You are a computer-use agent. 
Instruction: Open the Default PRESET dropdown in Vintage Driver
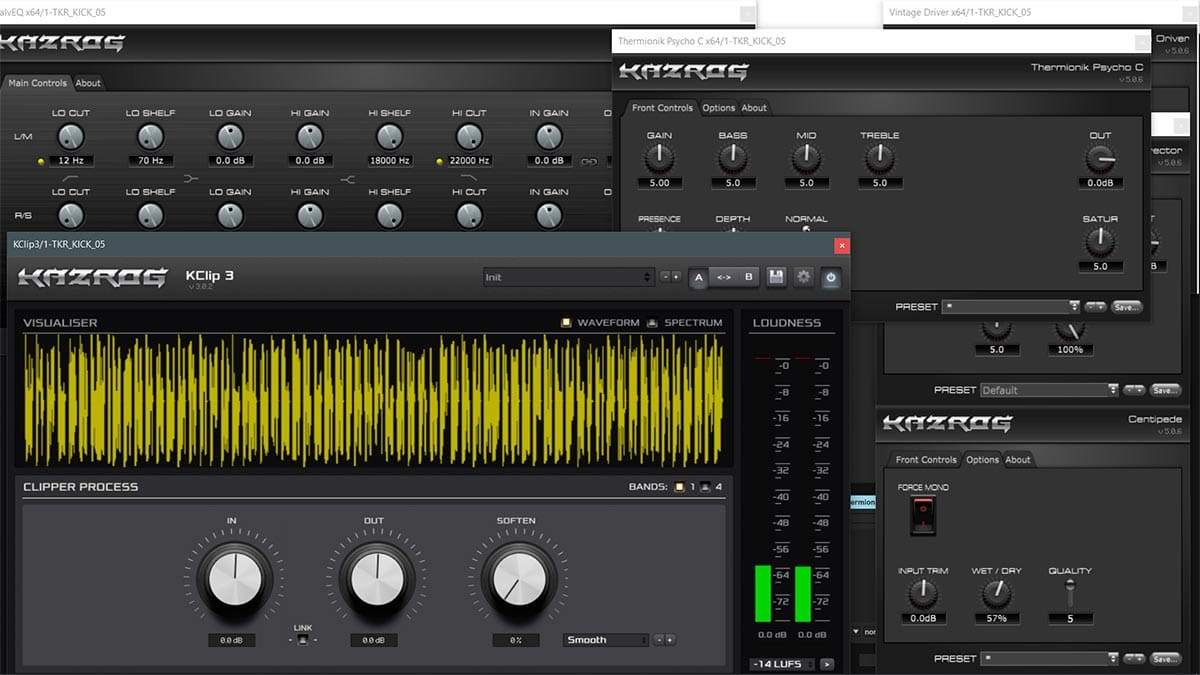pyautogui.click(x=1049, y=390)
